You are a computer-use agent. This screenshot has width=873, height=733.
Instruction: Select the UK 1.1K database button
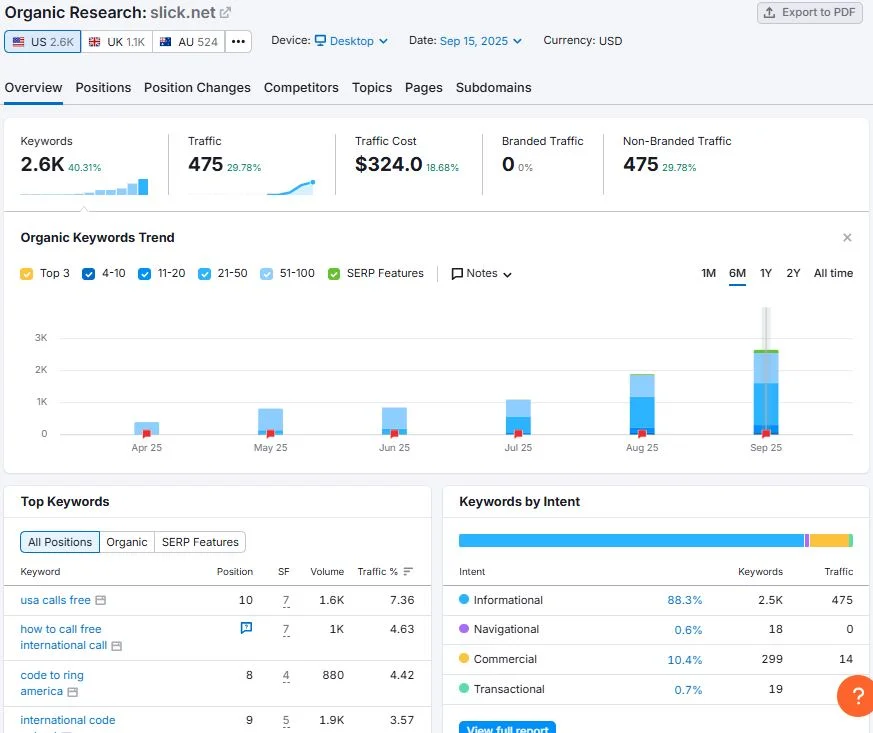(x=116, y=42)
